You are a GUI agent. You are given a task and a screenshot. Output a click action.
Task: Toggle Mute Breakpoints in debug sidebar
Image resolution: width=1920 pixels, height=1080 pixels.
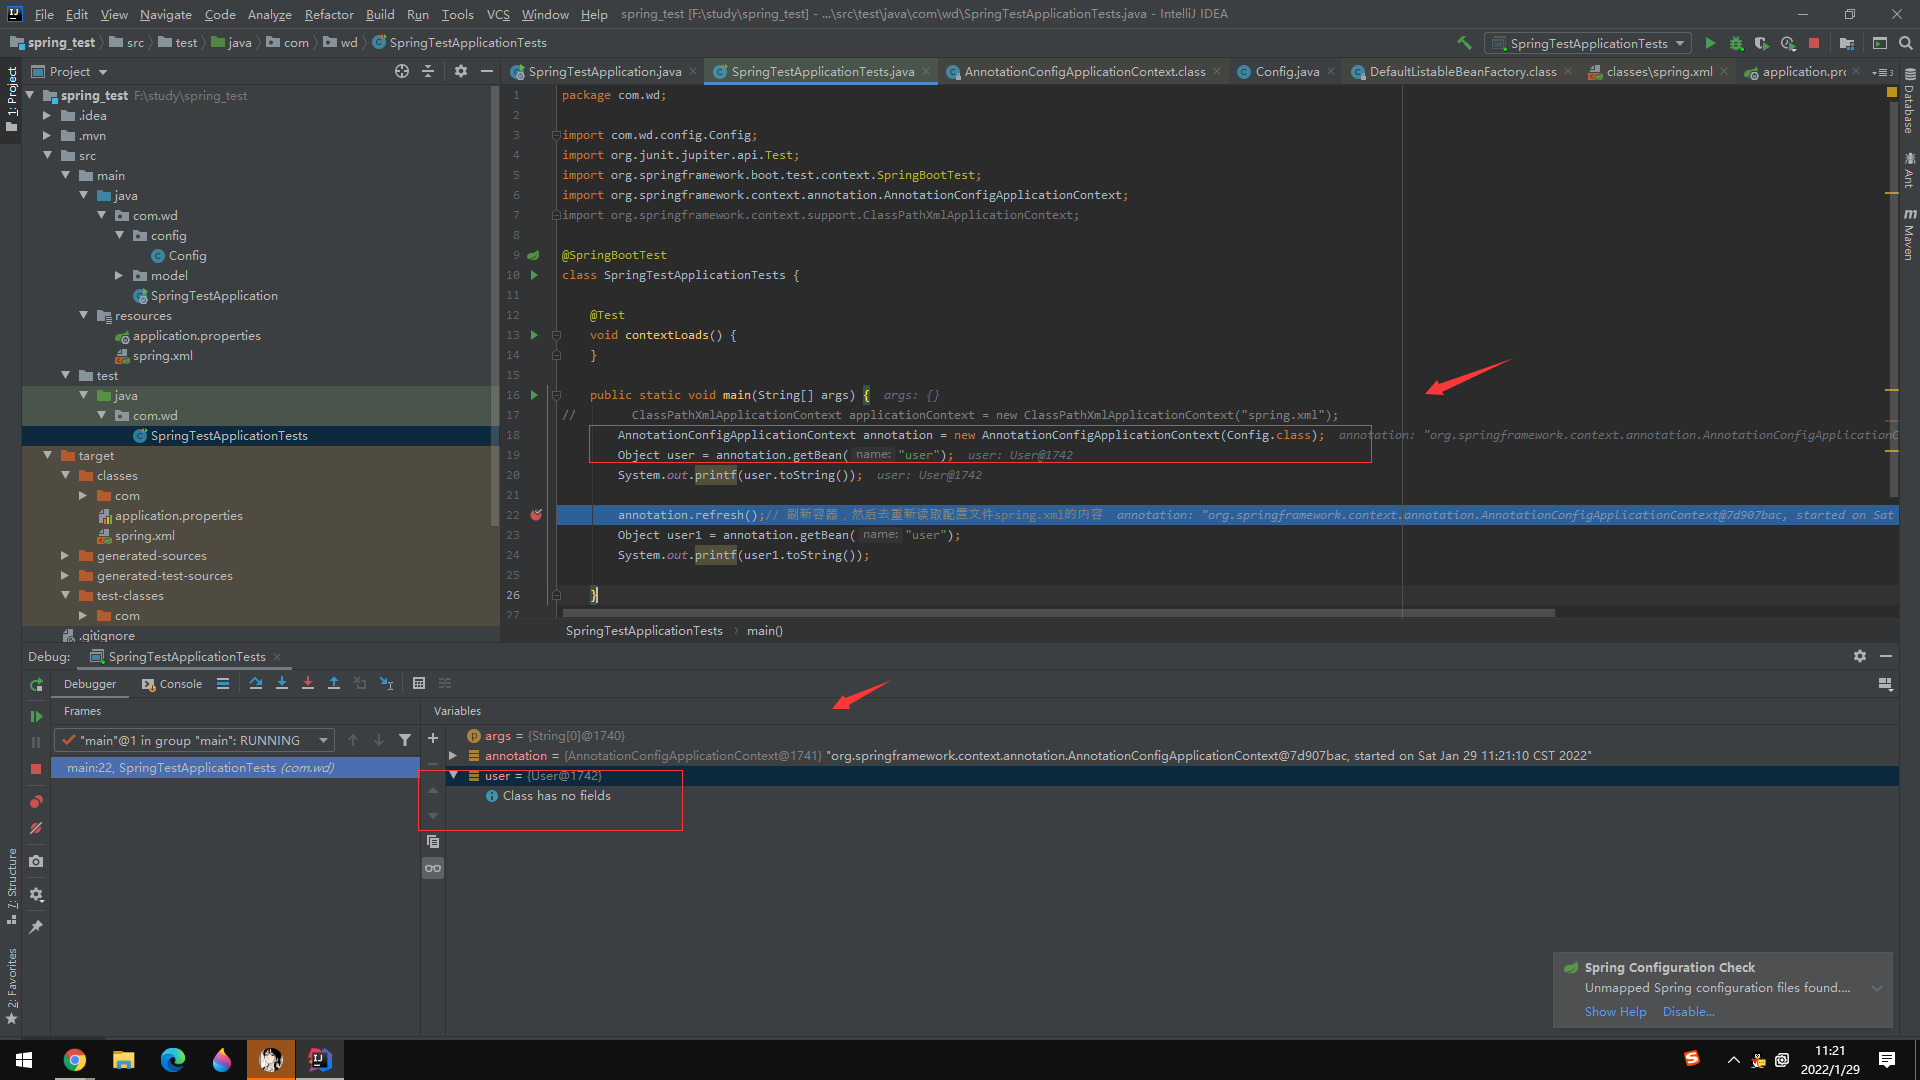(x=36, y=828)
